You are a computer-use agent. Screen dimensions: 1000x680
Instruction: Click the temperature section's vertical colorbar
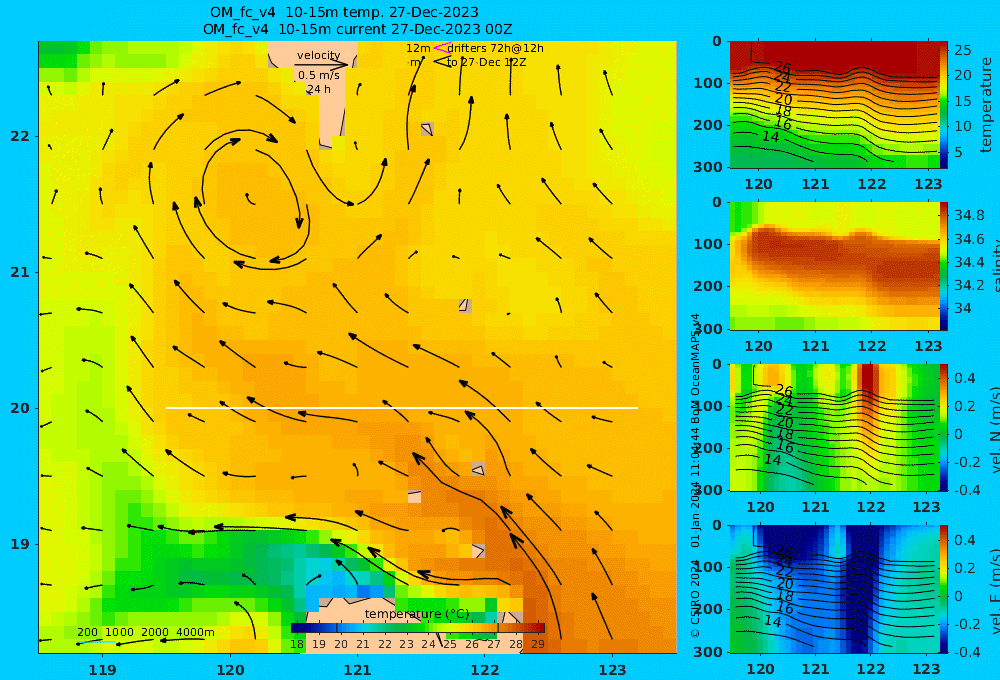[944, 105]
